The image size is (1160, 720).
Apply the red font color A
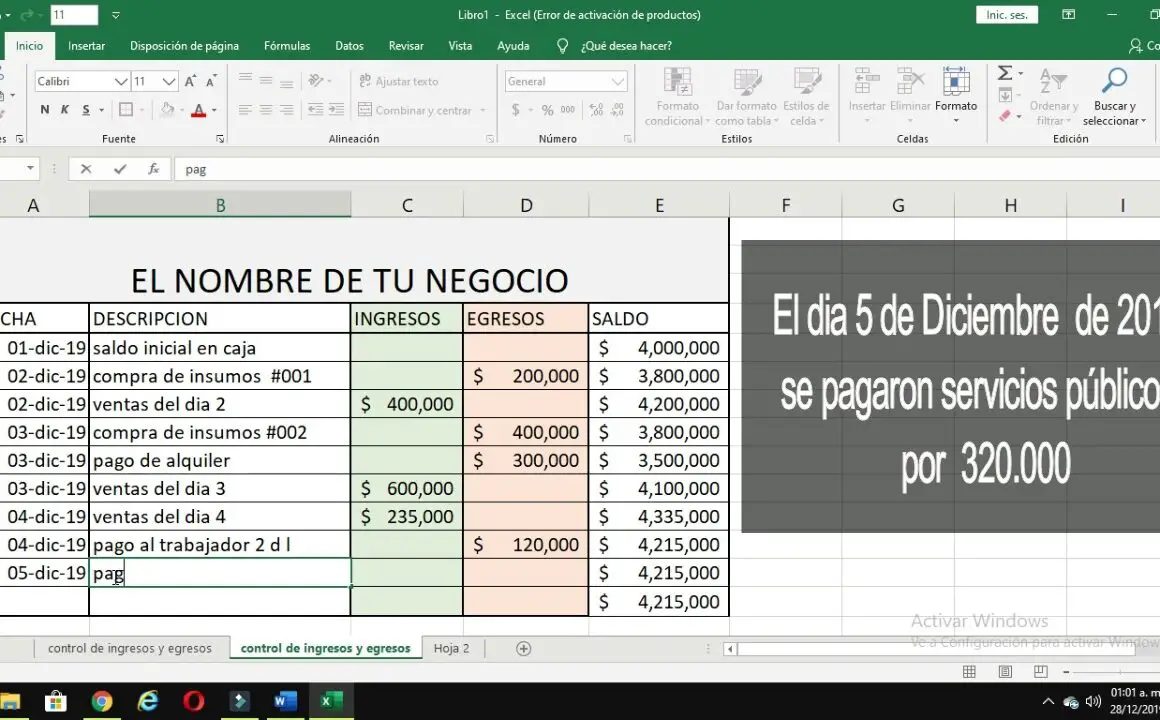pos(198,110)
